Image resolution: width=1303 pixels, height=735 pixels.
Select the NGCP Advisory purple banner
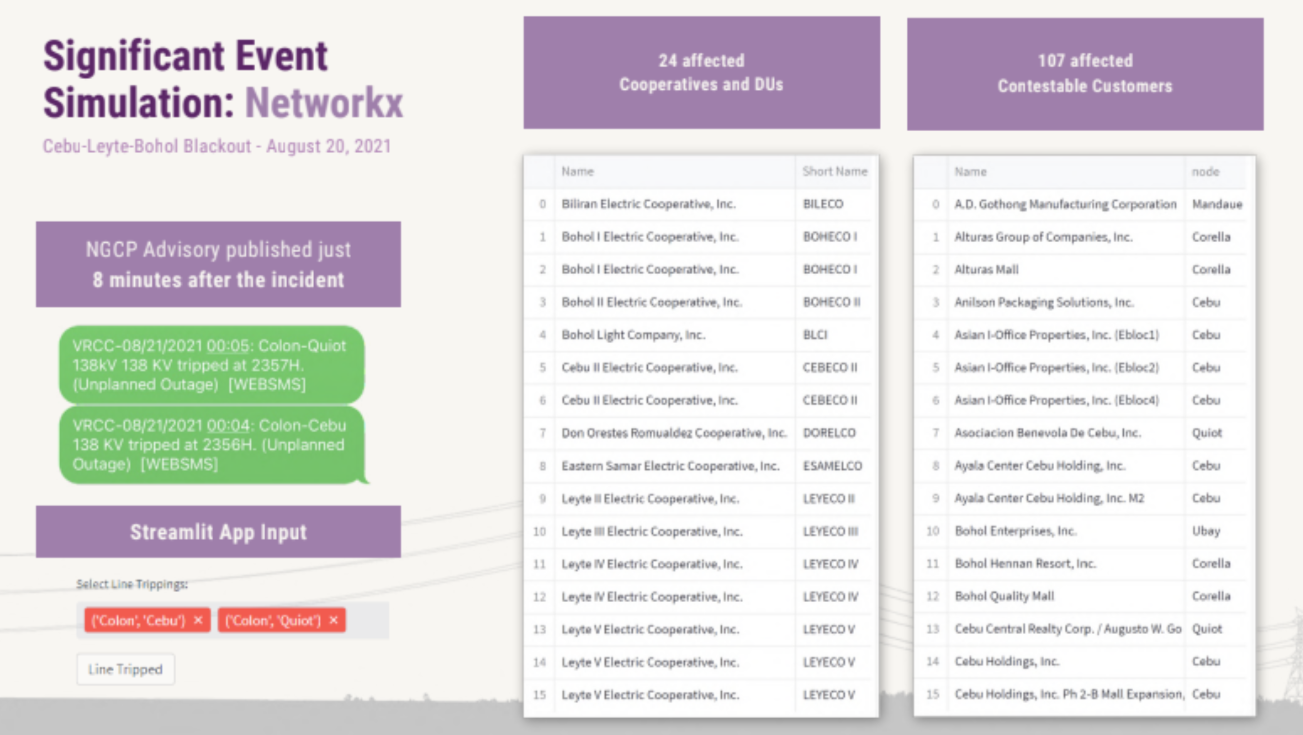coord(218,264)
